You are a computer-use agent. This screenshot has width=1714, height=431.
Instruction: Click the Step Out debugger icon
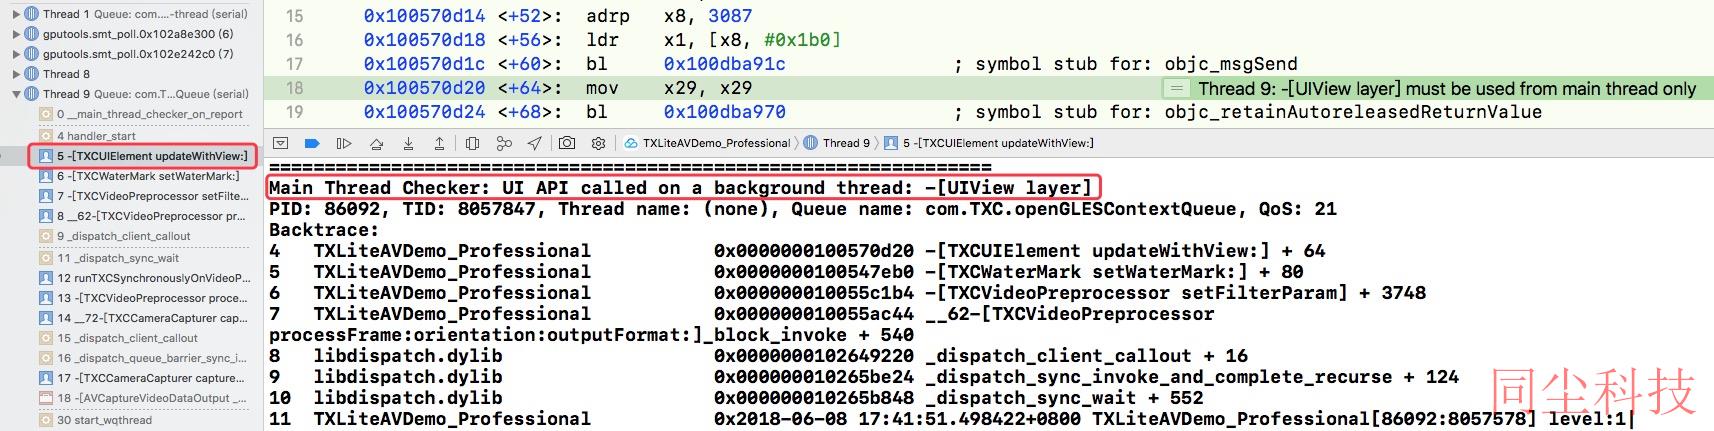click(439, 143)
